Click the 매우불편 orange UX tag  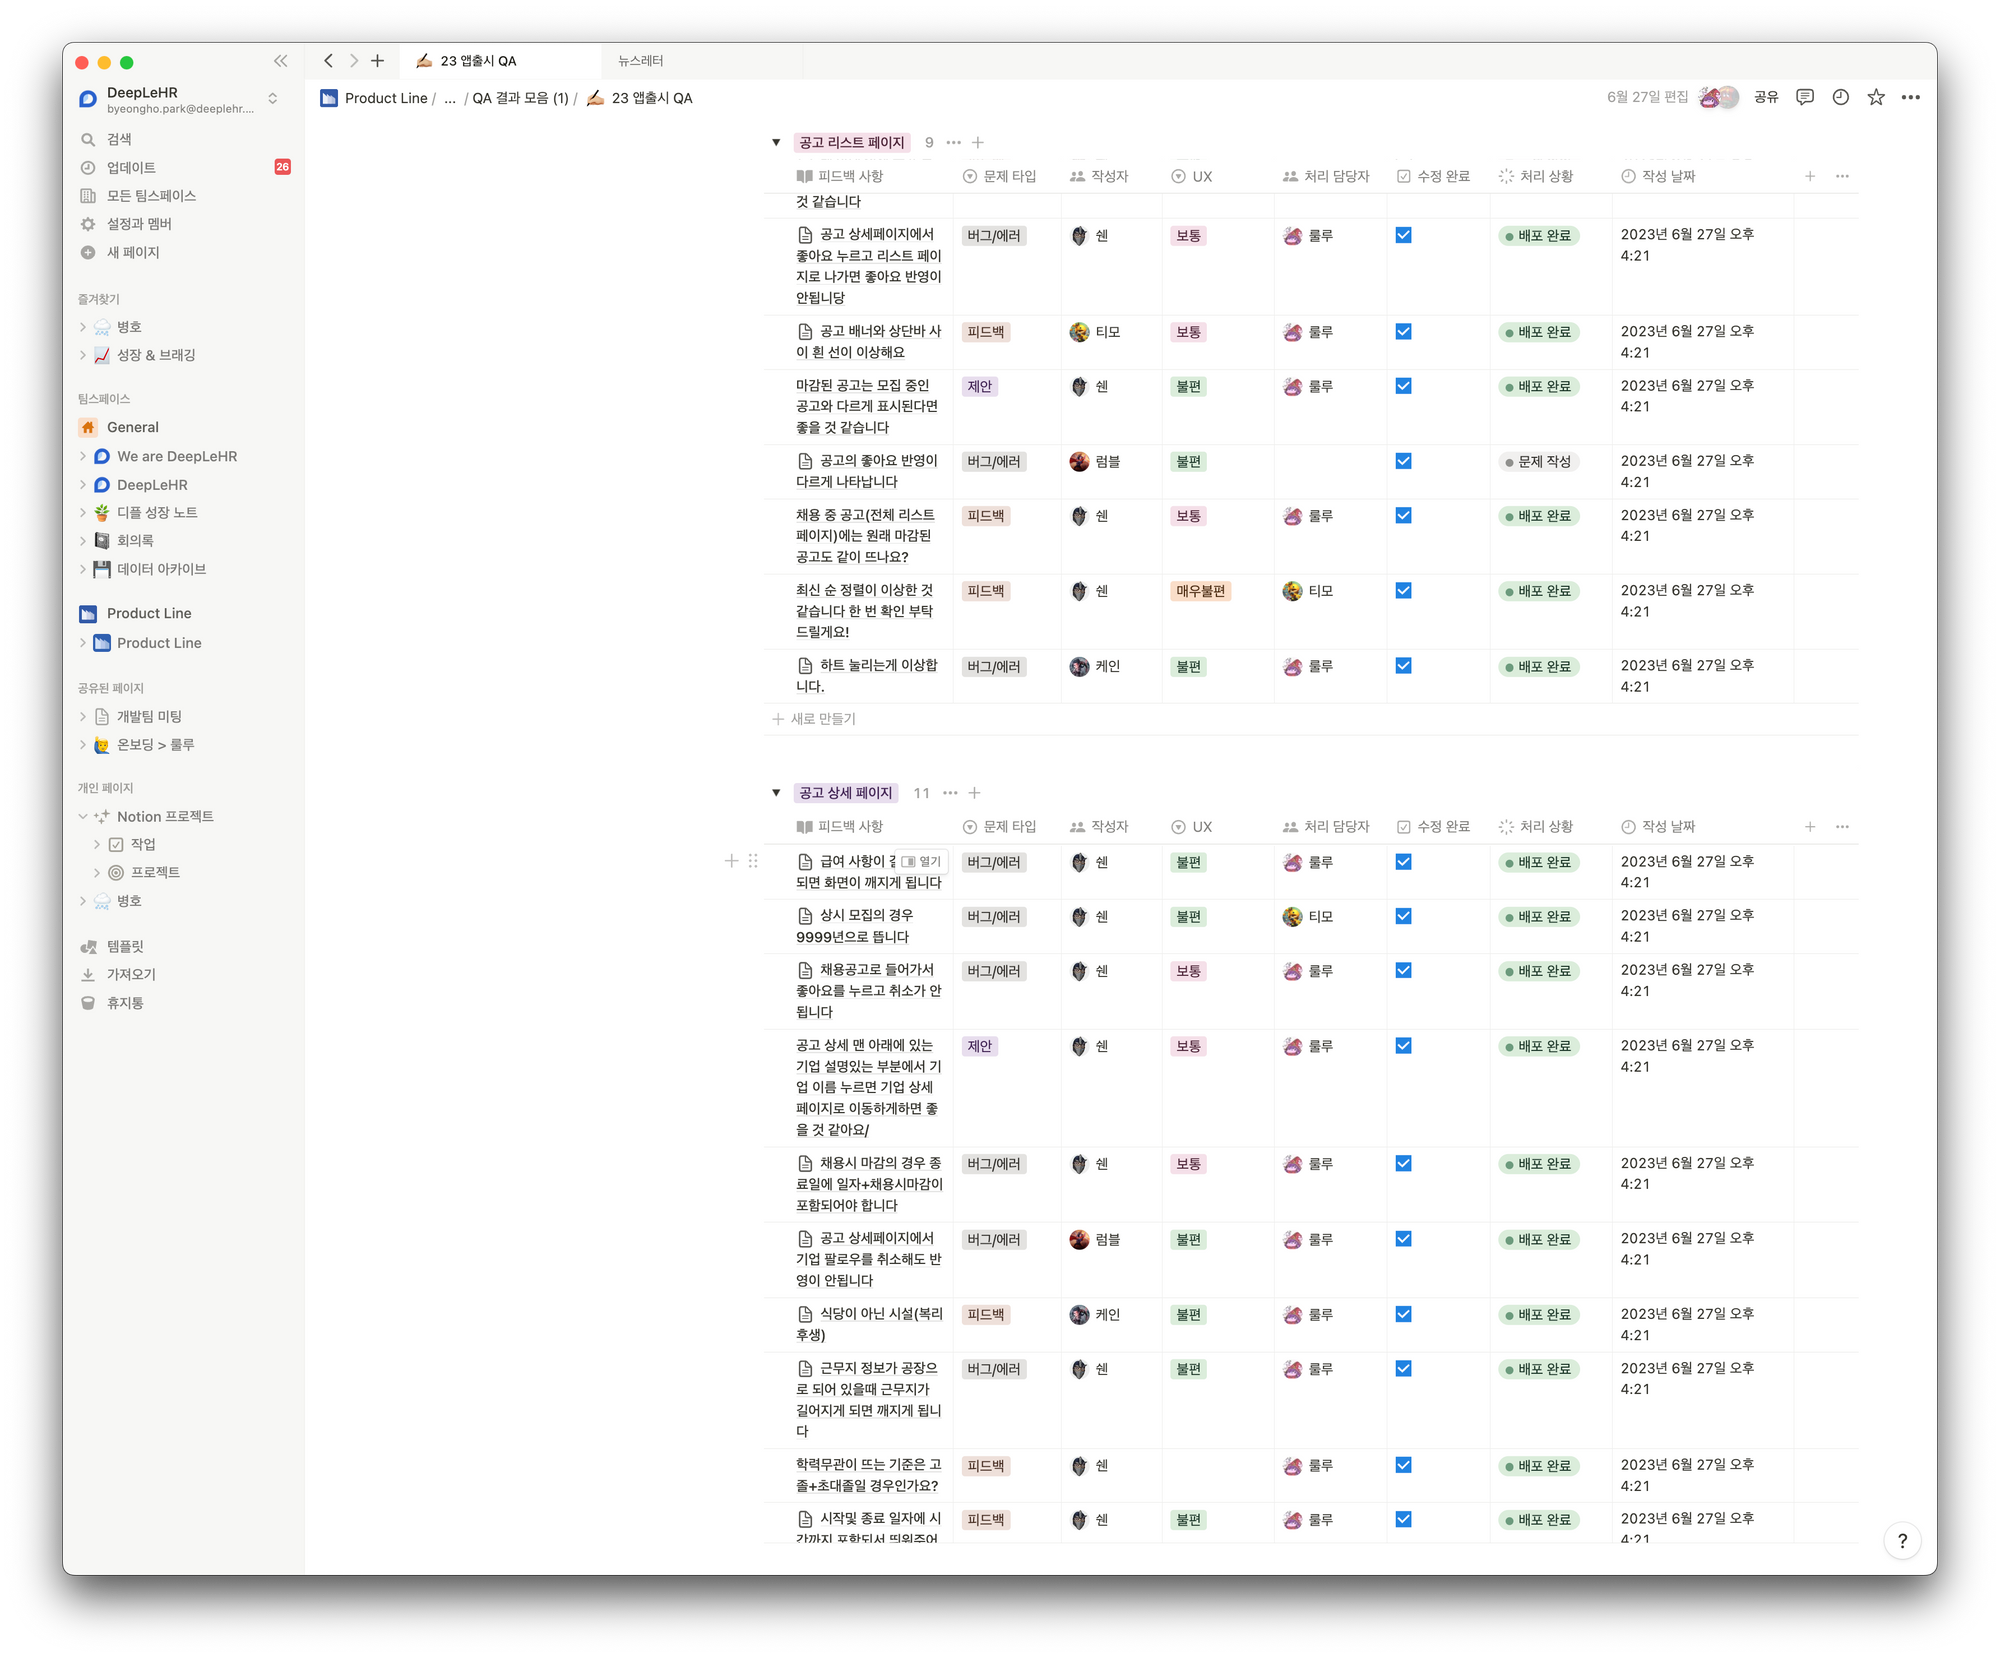click(x=1200, y=591)
